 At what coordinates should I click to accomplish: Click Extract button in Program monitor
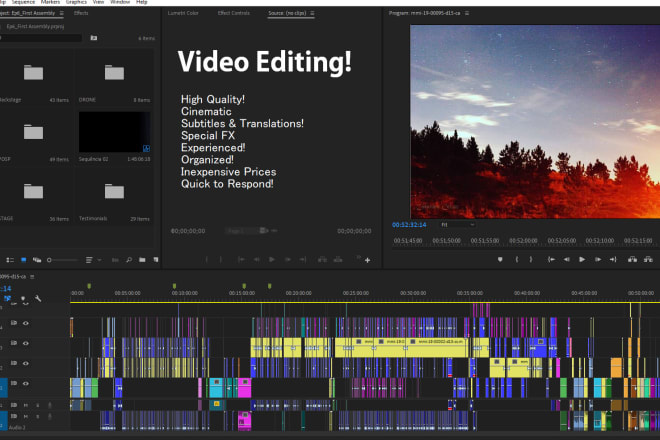pyautogui.click(x=648, y=259)
